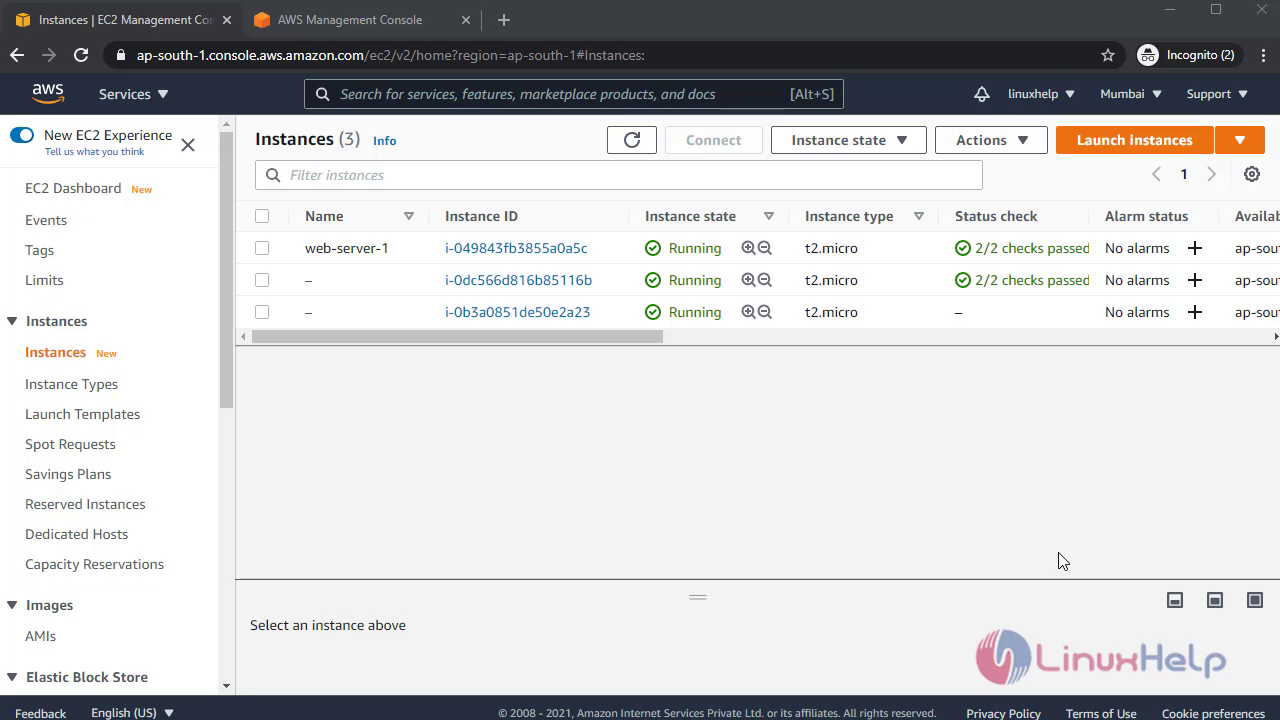Sort by Instance type column arrow
The image size is (1280, 720).
tap(919, 216)
